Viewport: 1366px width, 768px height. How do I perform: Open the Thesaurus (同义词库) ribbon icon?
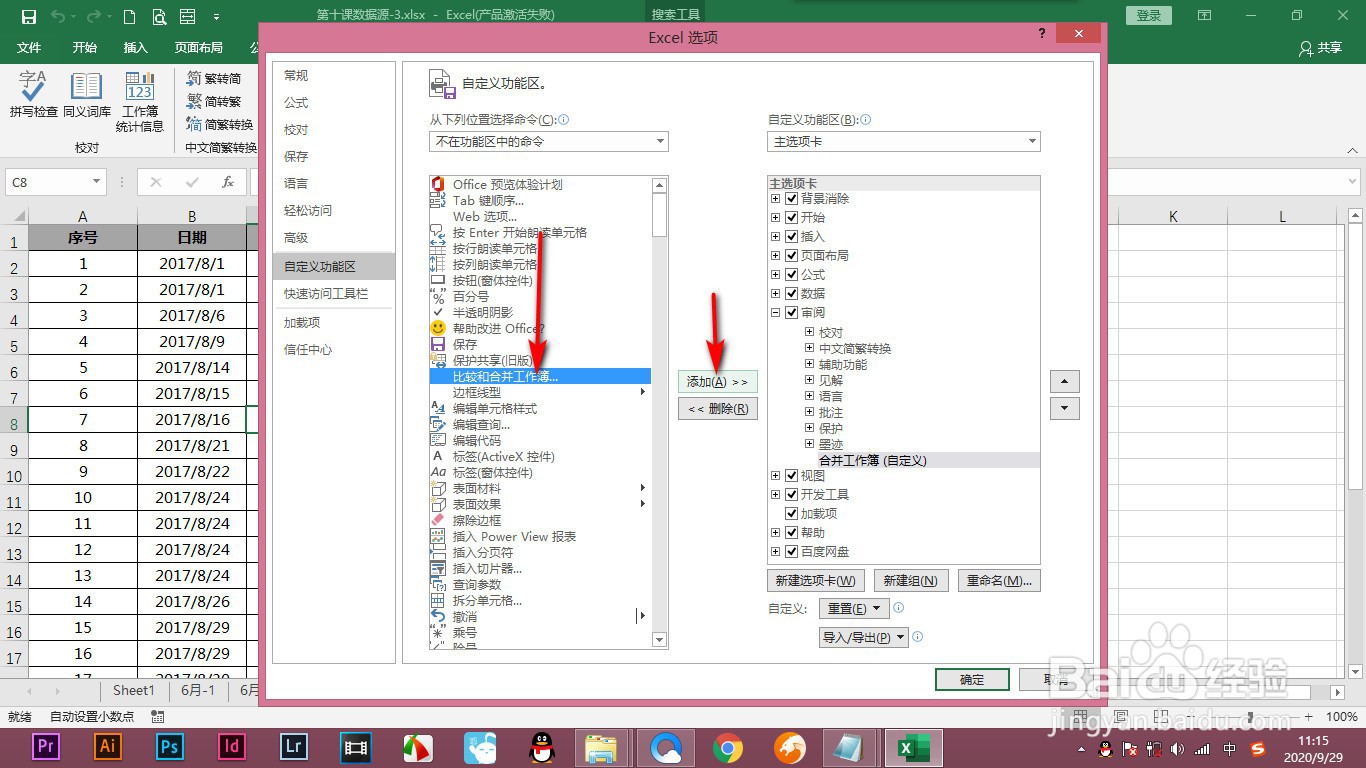coord(87,94)
